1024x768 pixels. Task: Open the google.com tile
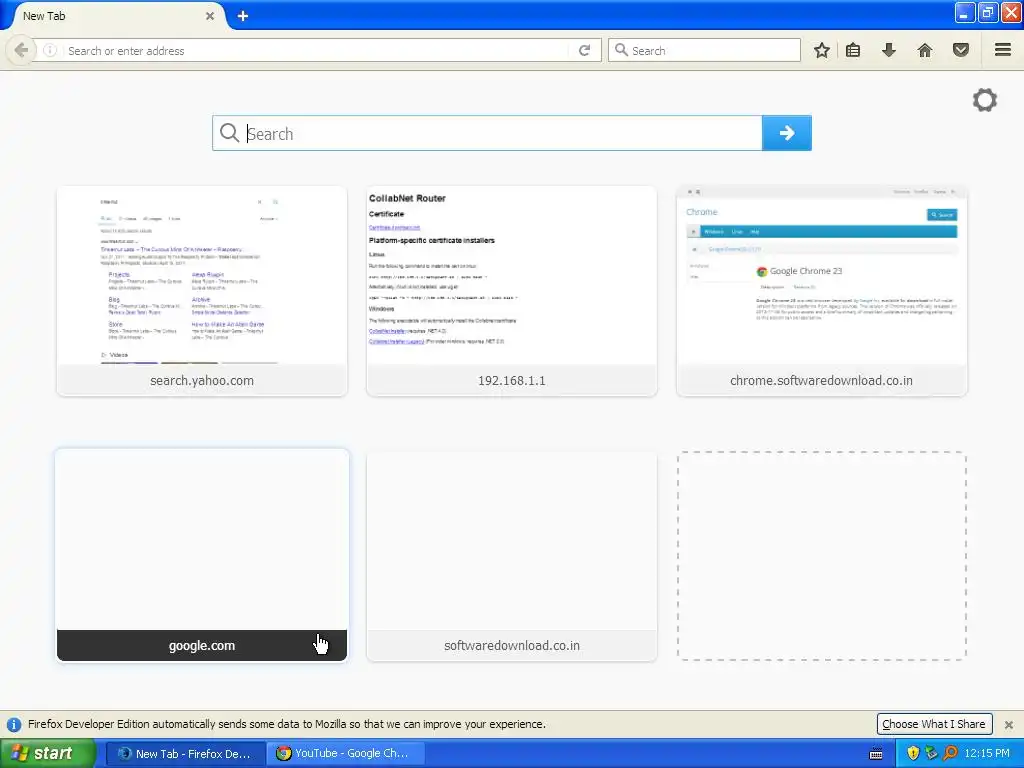pos(202,556)
